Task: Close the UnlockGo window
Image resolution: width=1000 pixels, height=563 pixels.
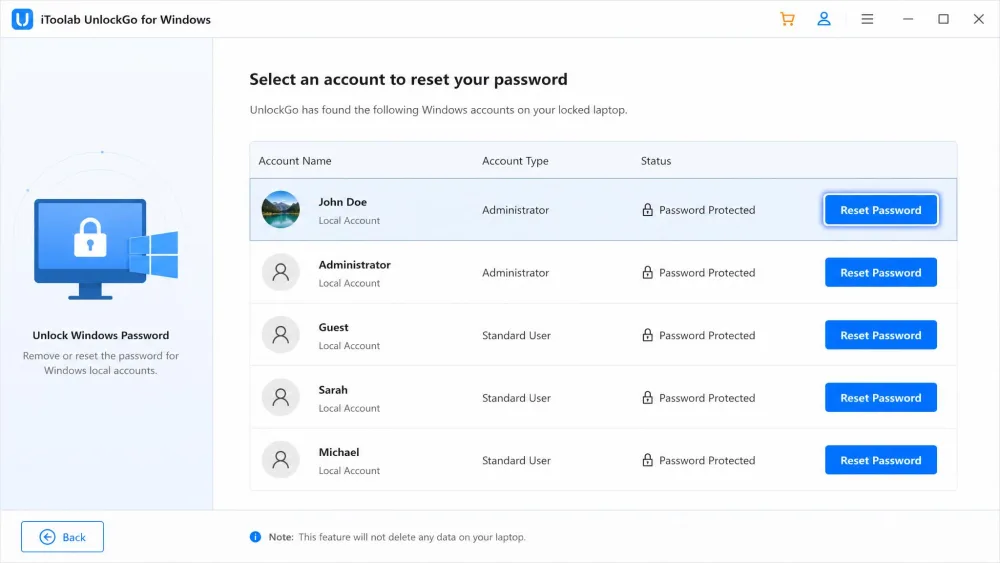Action: 978,19
